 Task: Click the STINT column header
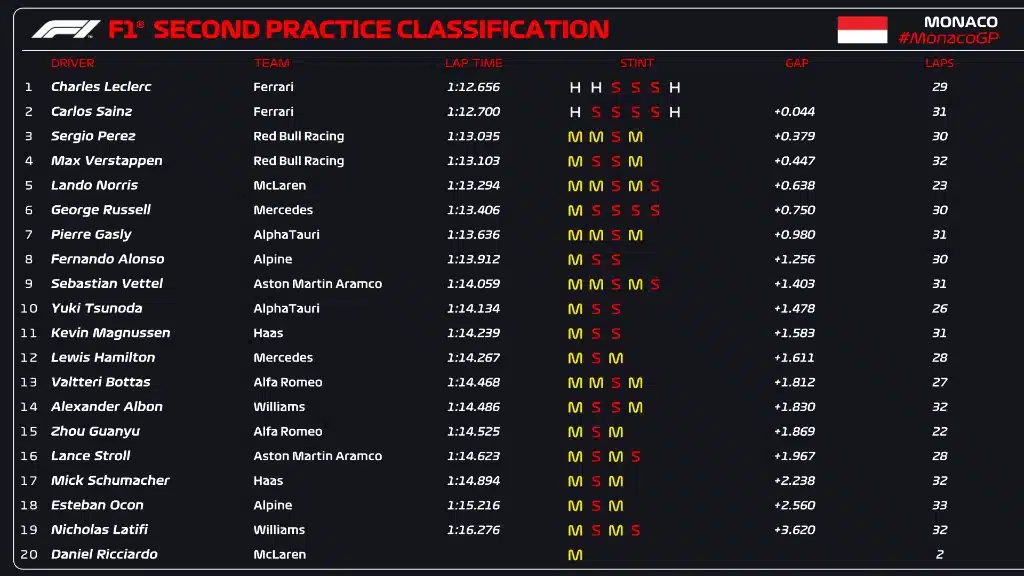(636, 63)
